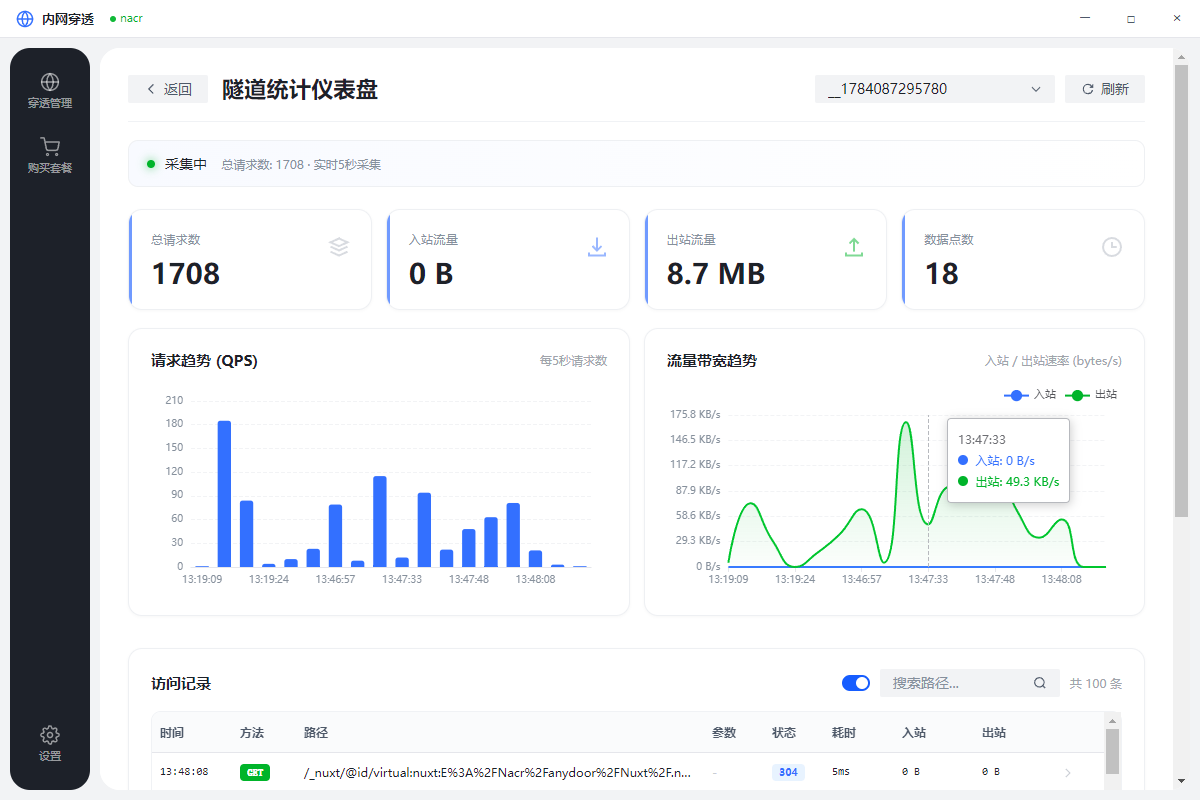Click the 流量带宽趋势 chart title
The height and width of the screenshot is (800, 1200).
point(712,361)
